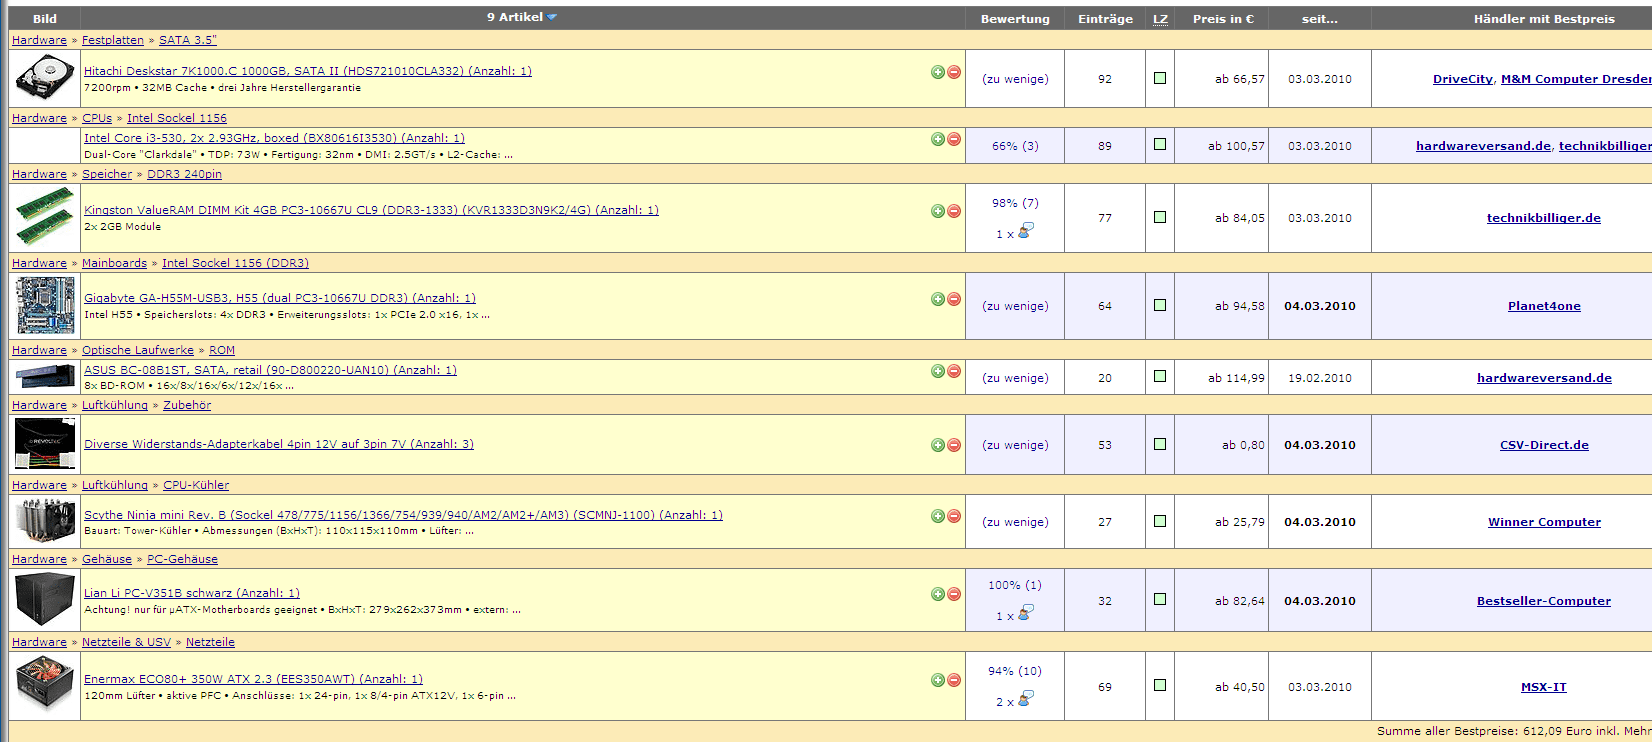Open the ASUS optical drive thumbnail
1652x742 pixels.
[x=45, y=377]
